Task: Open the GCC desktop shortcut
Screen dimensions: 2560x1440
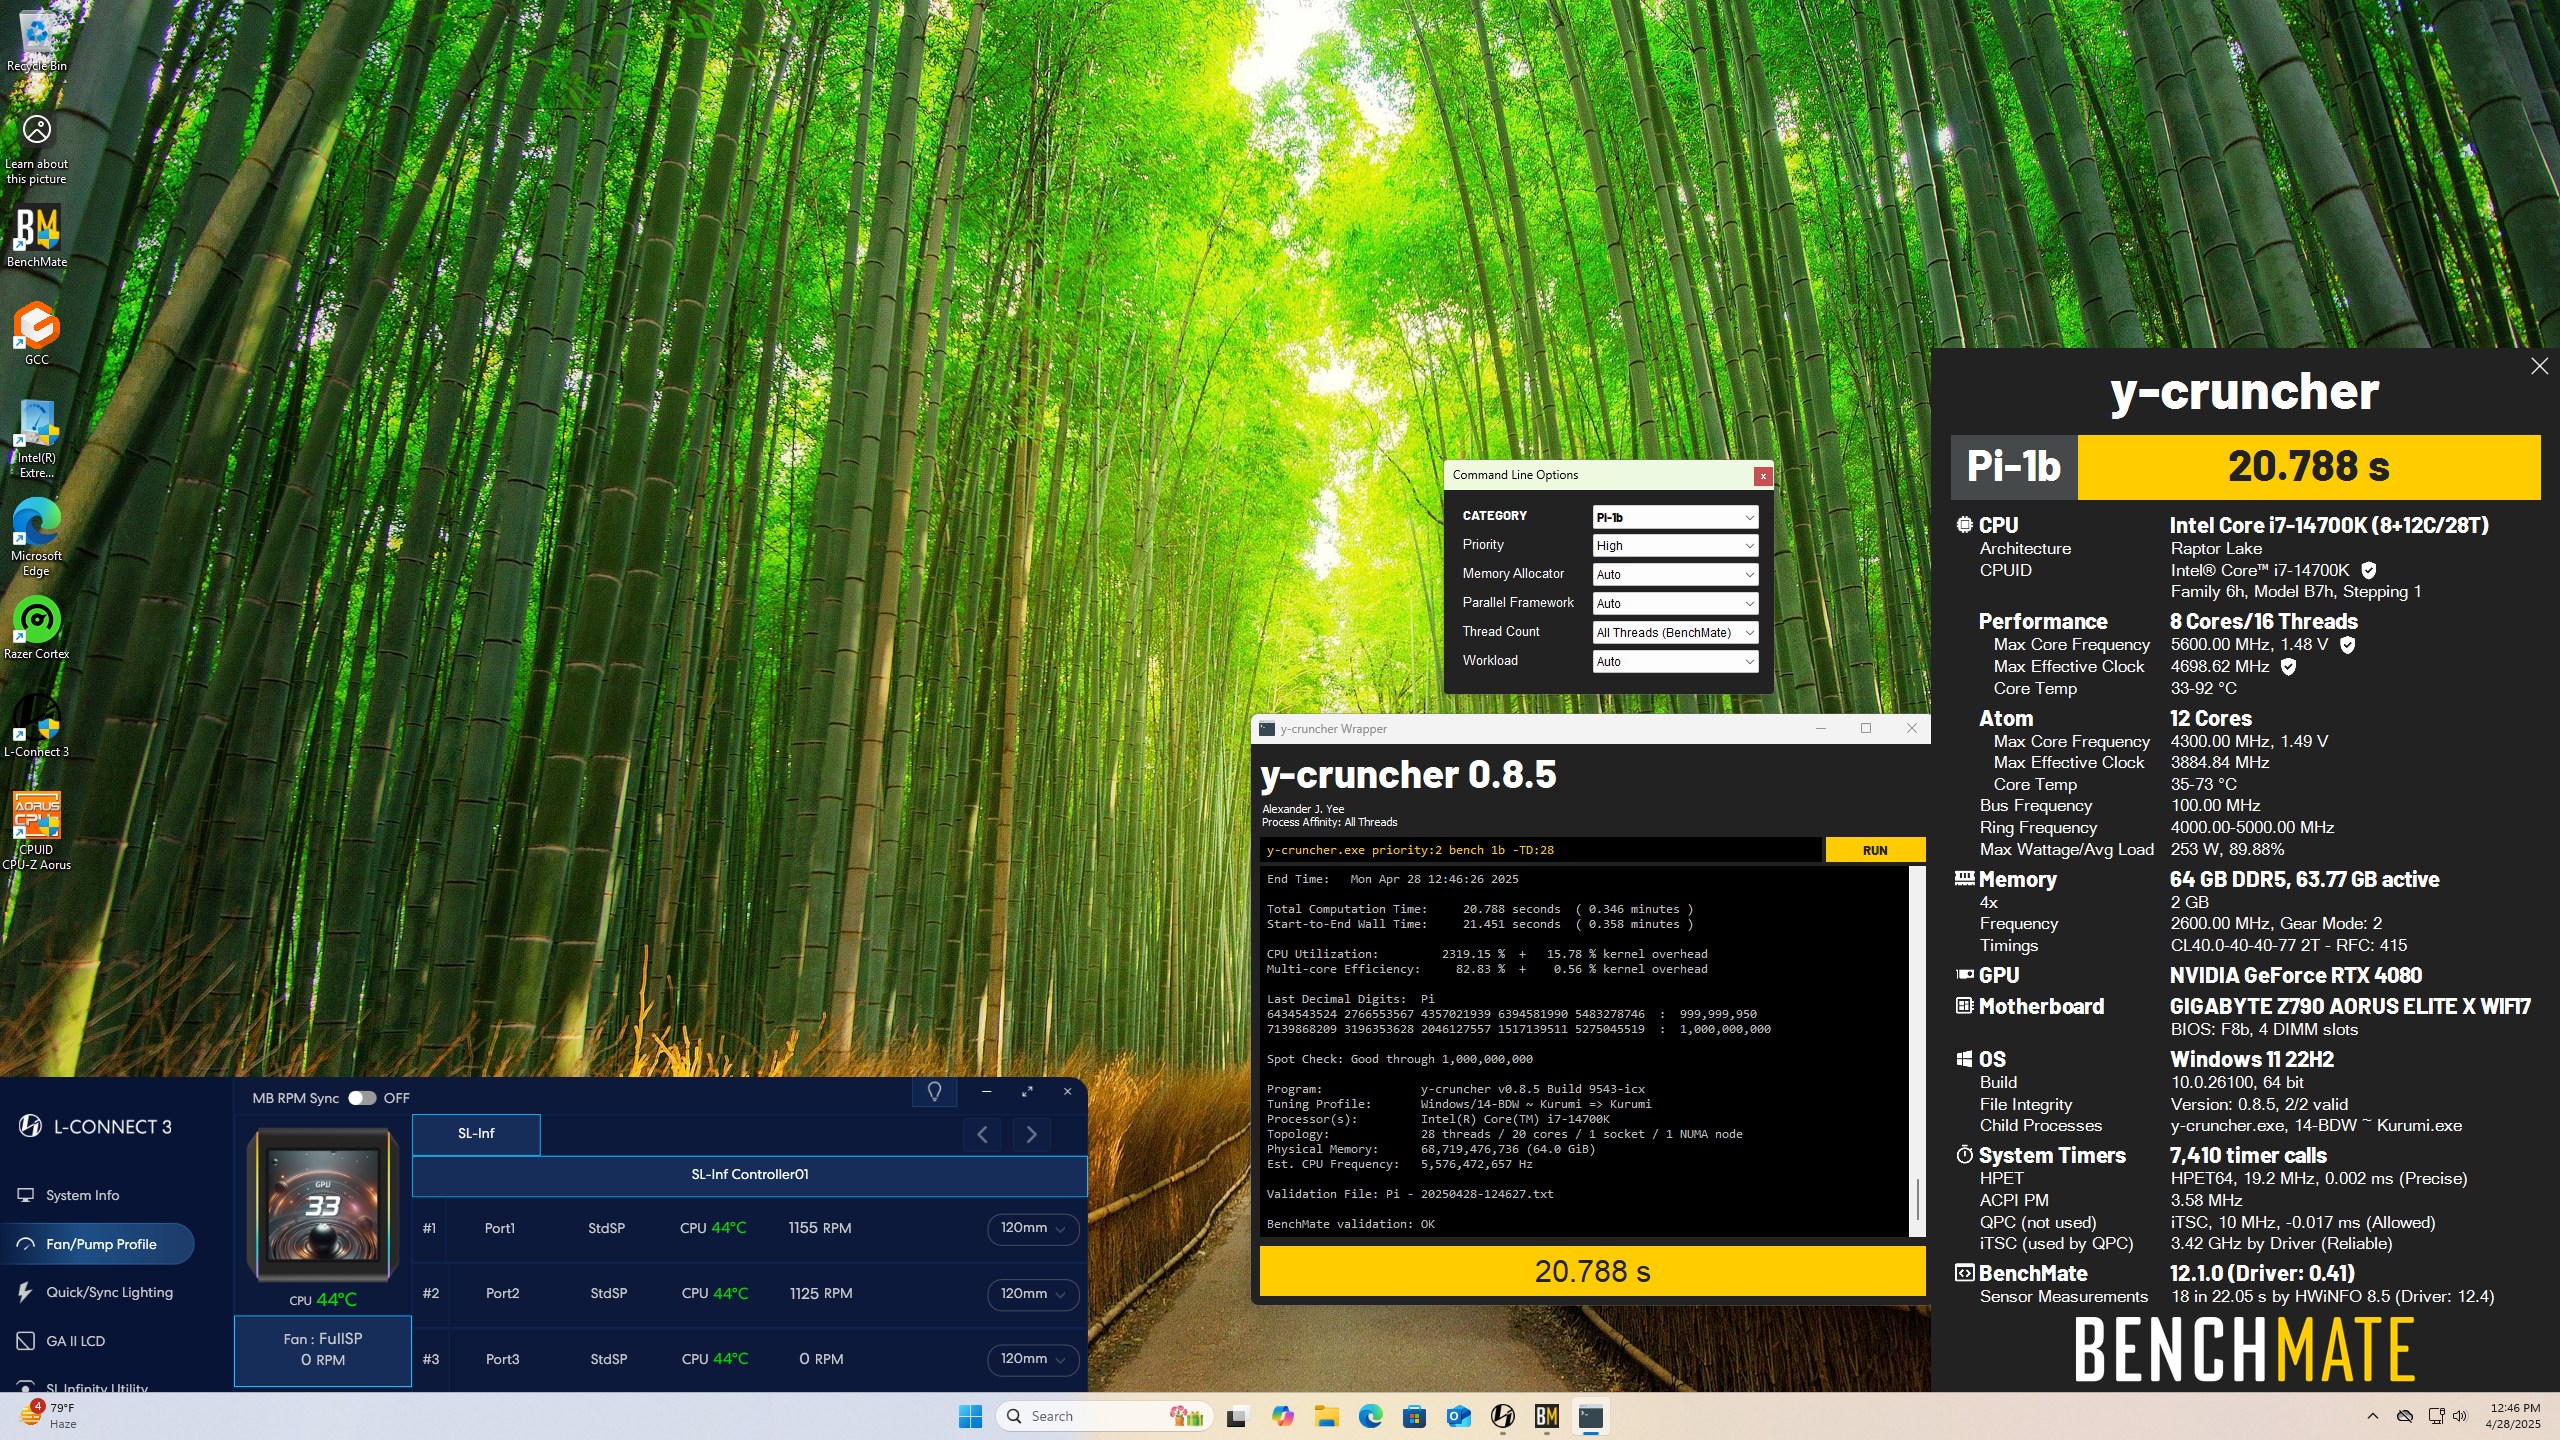Action: 37,334
